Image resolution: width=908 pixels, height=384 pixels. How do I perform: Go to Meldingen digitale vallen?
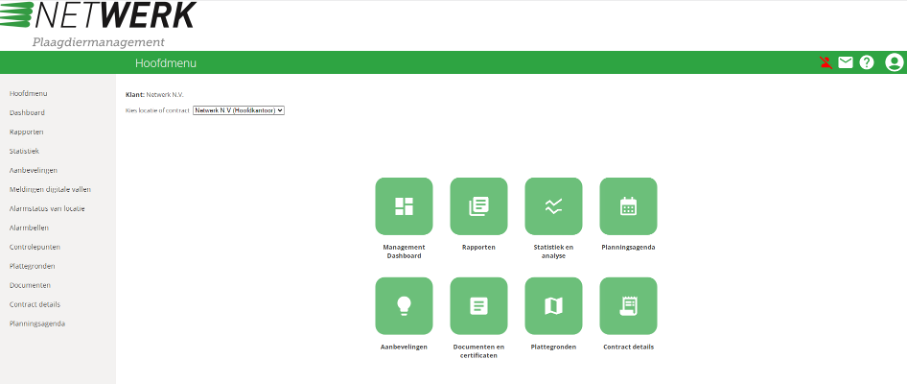pos(50,189)
